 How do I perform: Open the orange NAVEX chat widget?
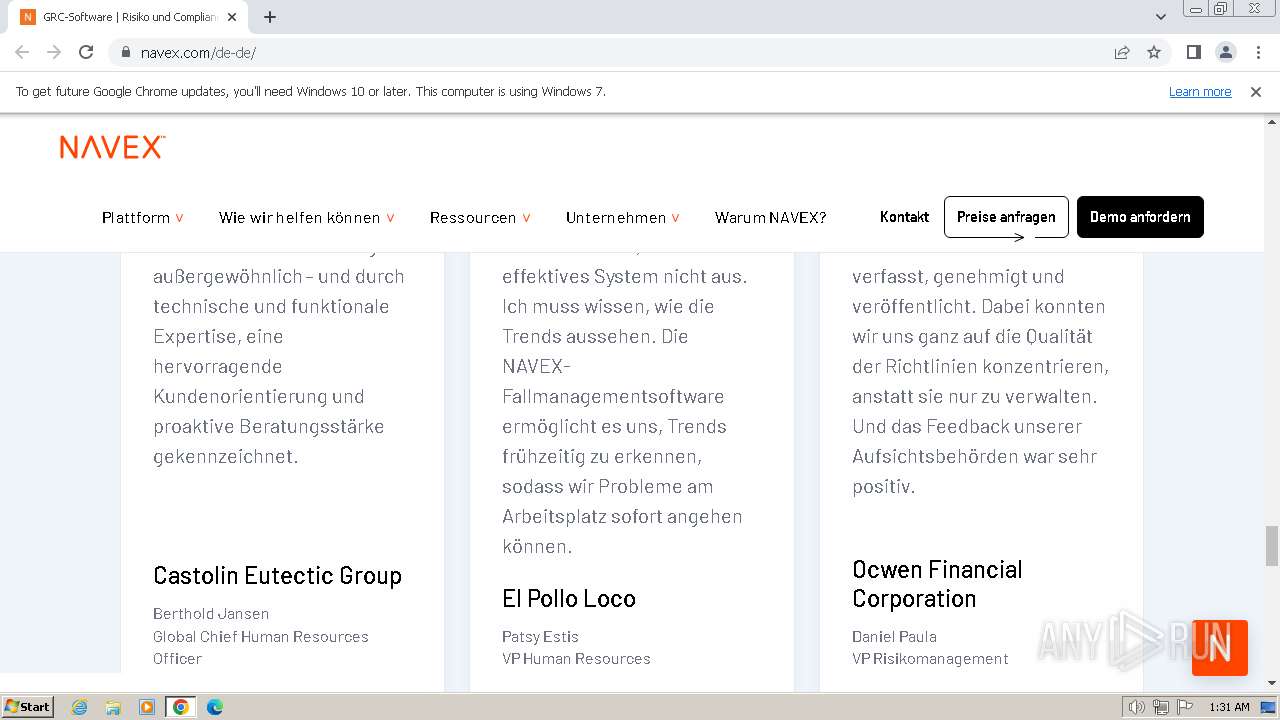[x=1220, y=648]
